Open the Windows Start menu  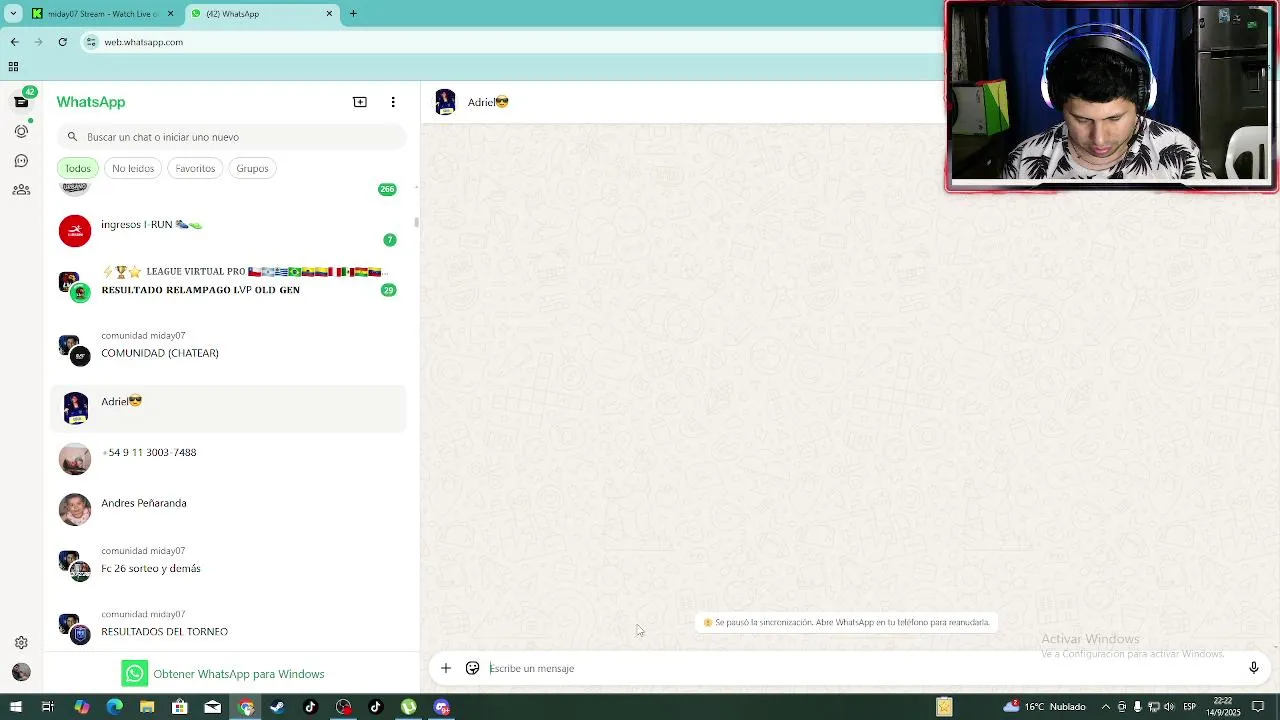pos(15,707)
